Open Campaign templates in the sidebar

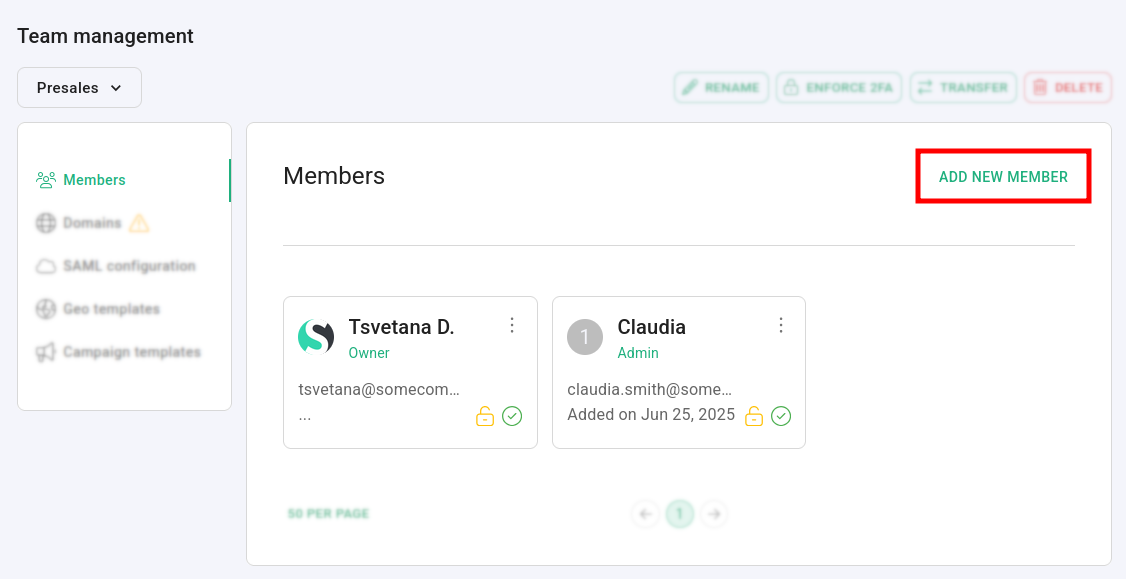click(x=131, y=352)
